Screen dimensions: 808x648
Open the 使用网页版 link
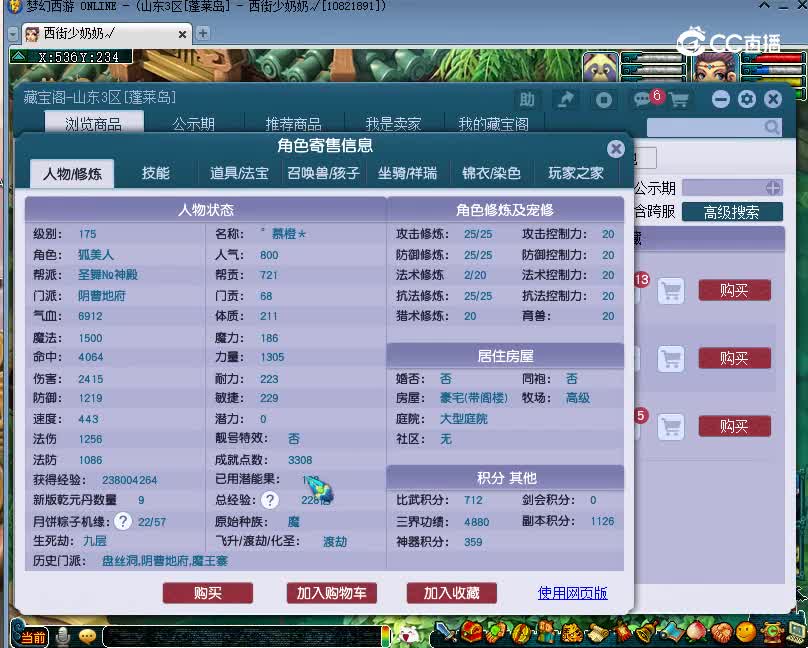(572, 593)
